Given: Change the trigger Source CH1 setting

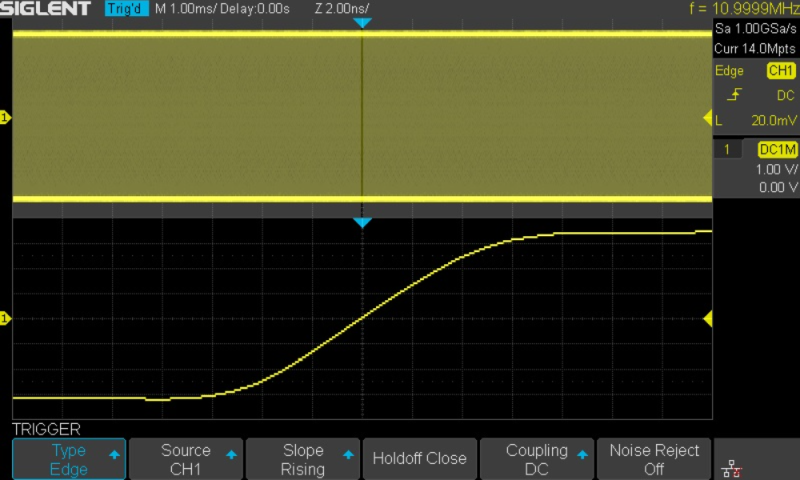Looking at the screenshot, I should pyautogui.click(x=186, y=459).
